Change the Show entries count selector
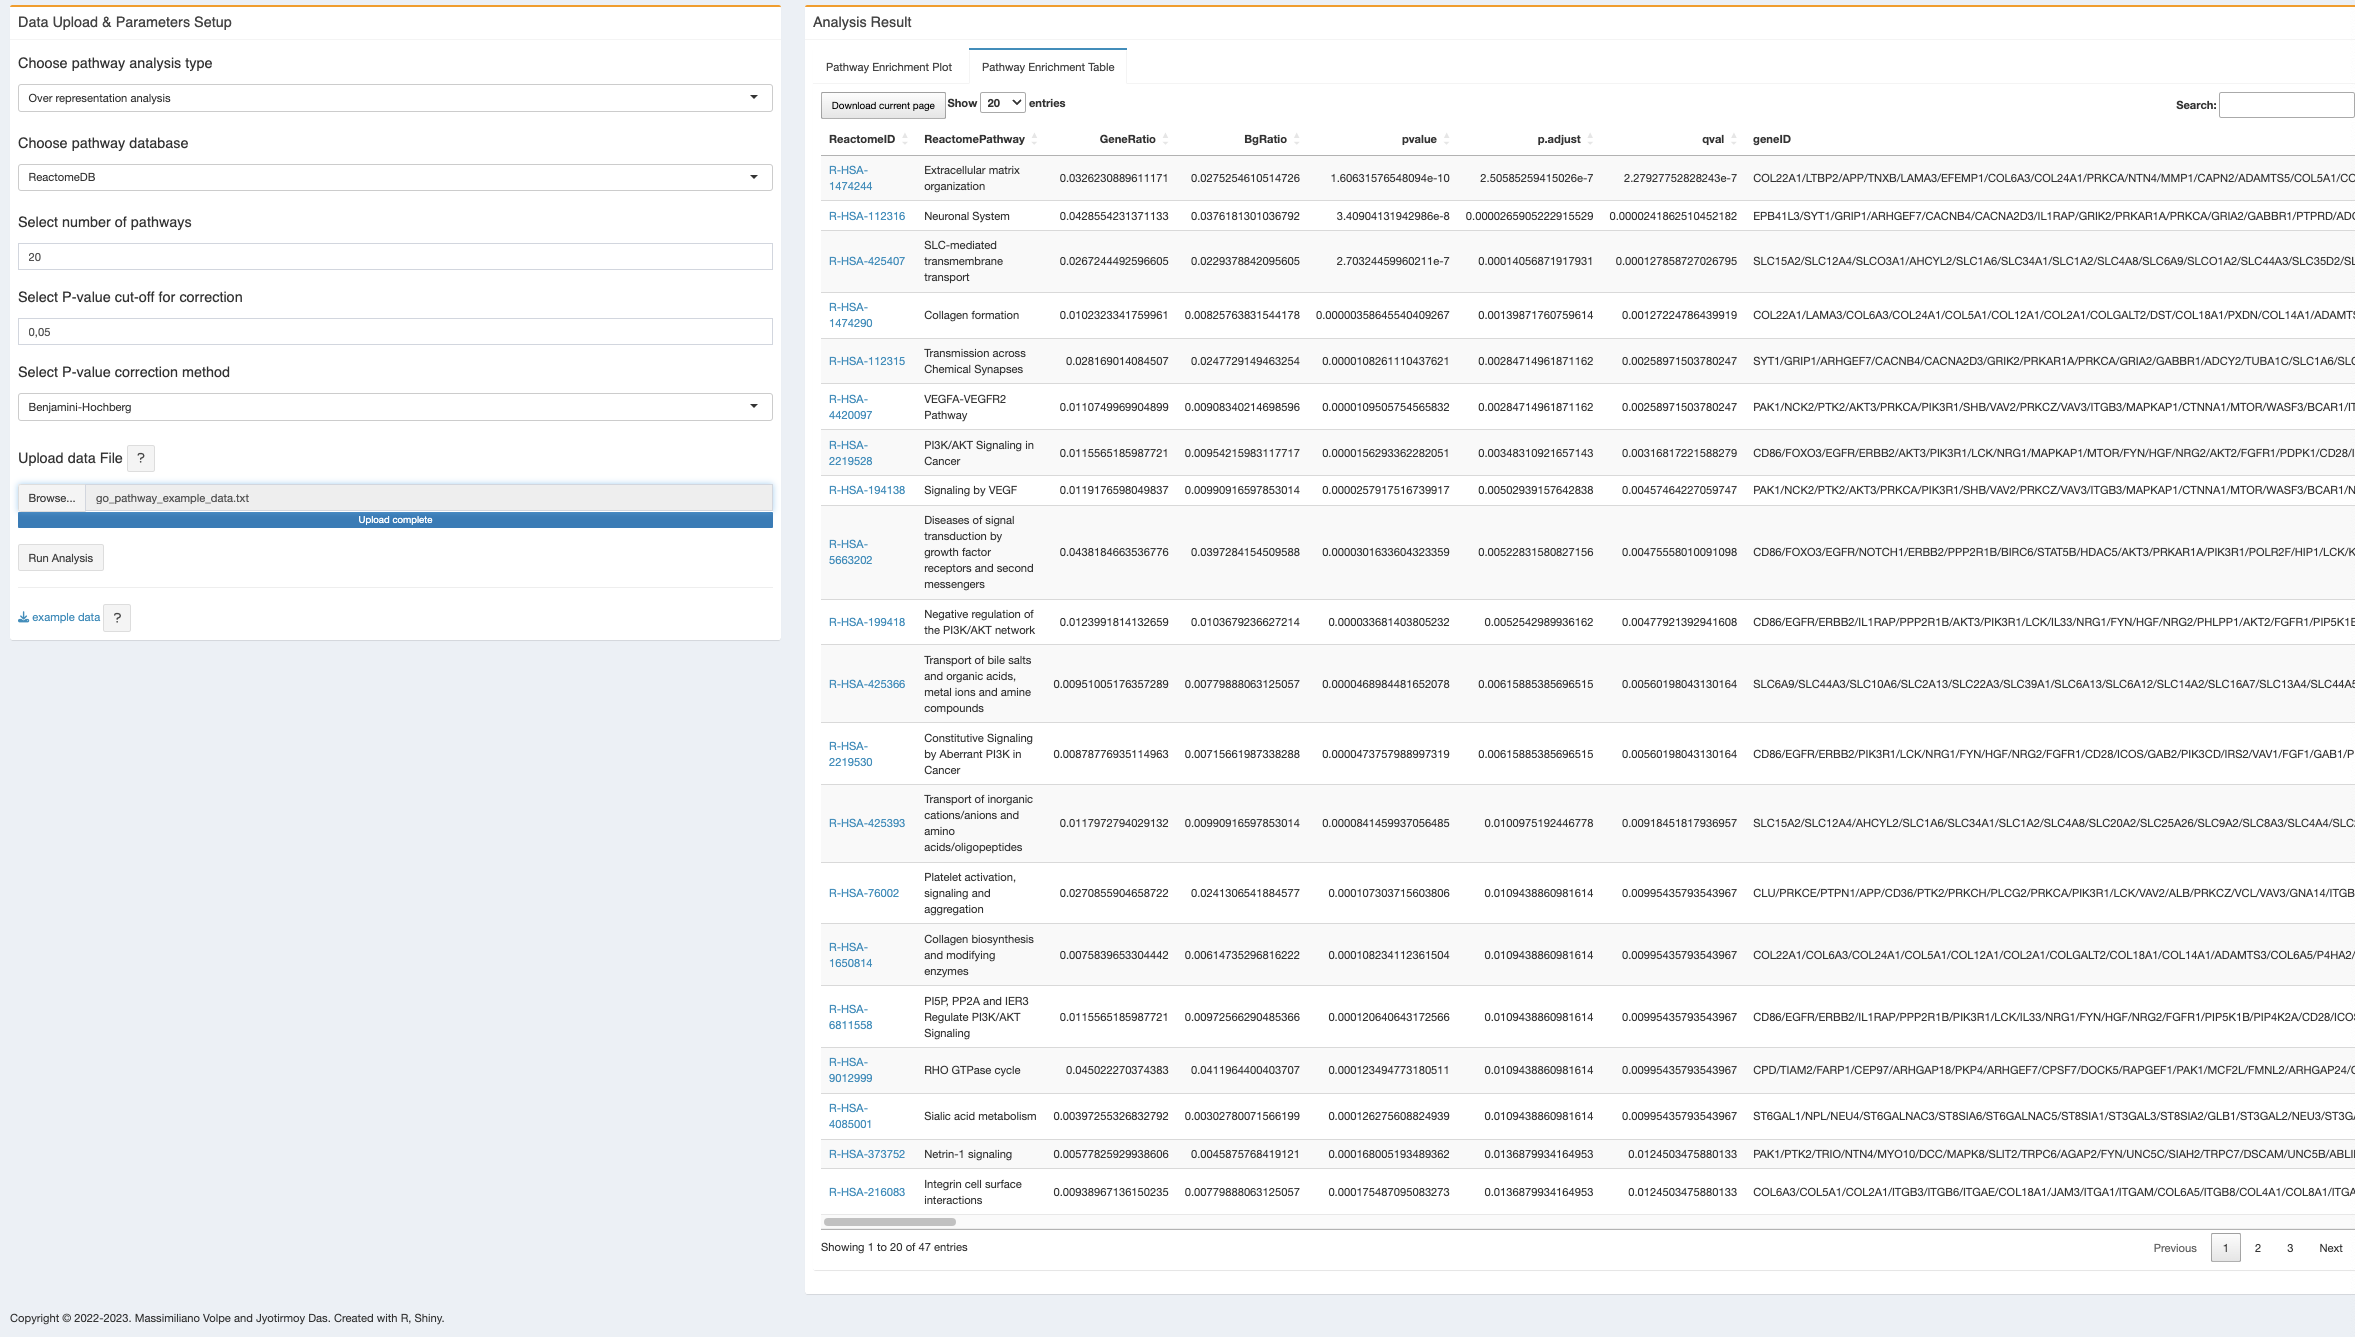This screenshot has width=2355, height=1337. tap(1003, 103)
